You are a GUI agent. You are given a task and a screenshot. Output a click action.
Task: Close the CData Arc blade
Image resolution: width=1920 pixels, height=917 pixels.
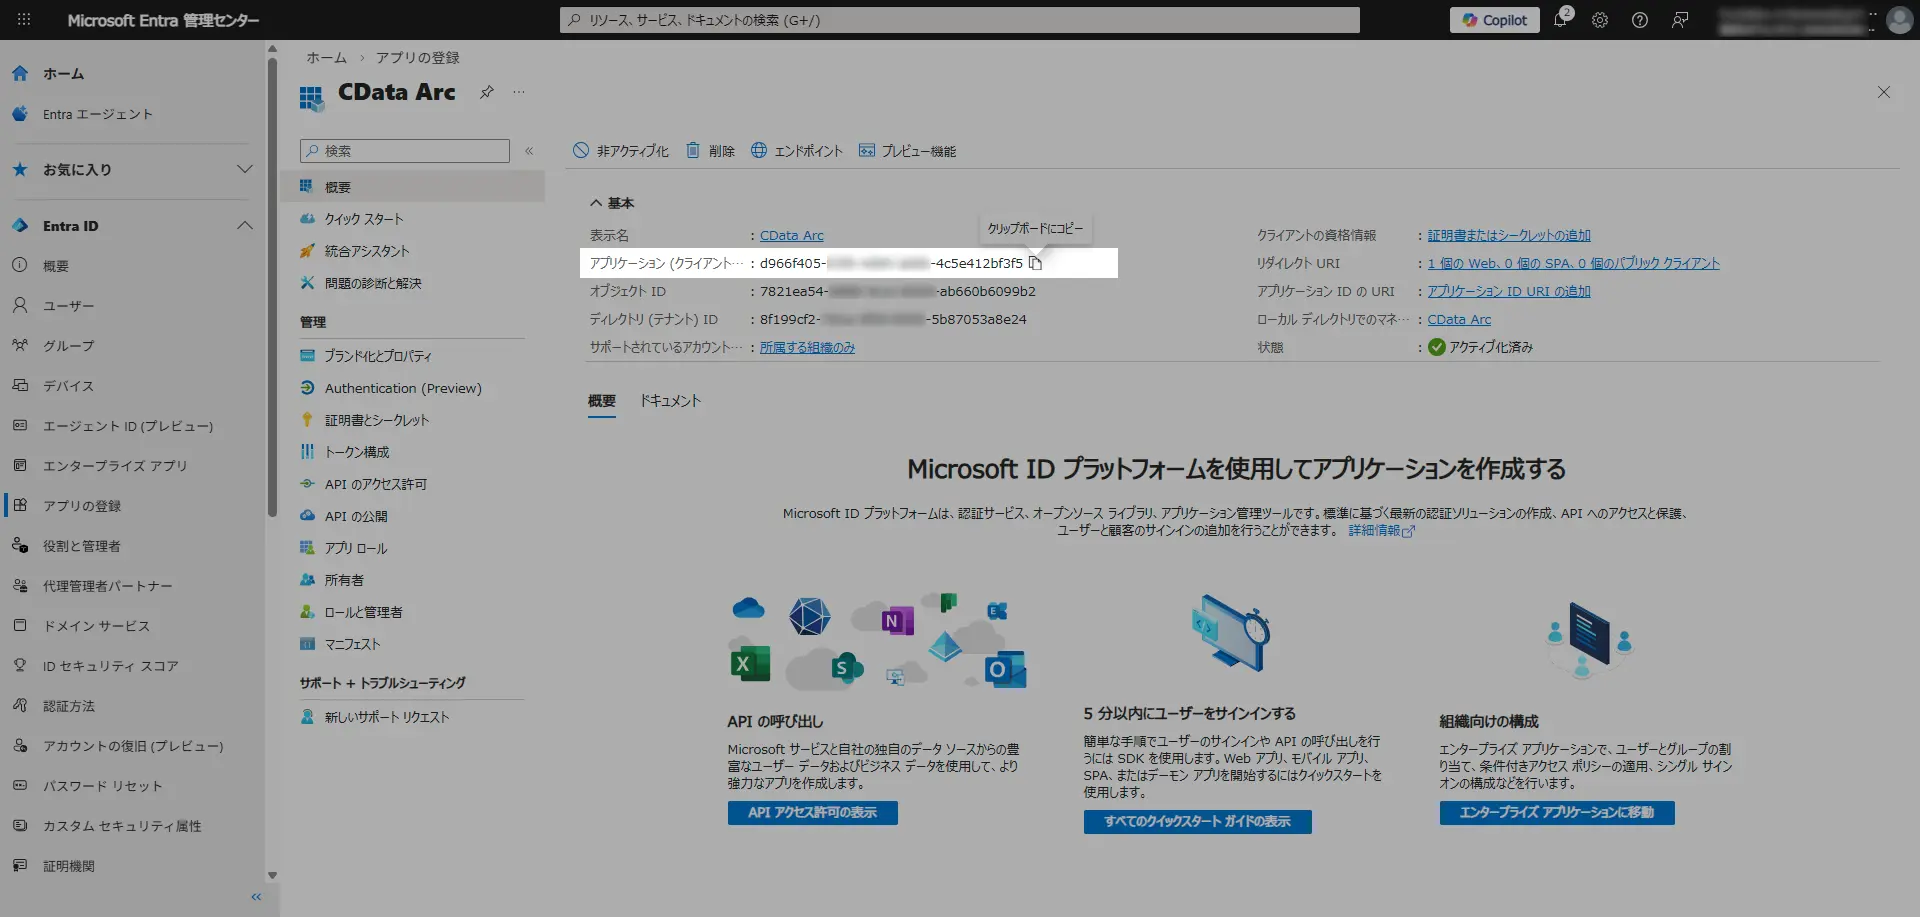[1883, 92]
